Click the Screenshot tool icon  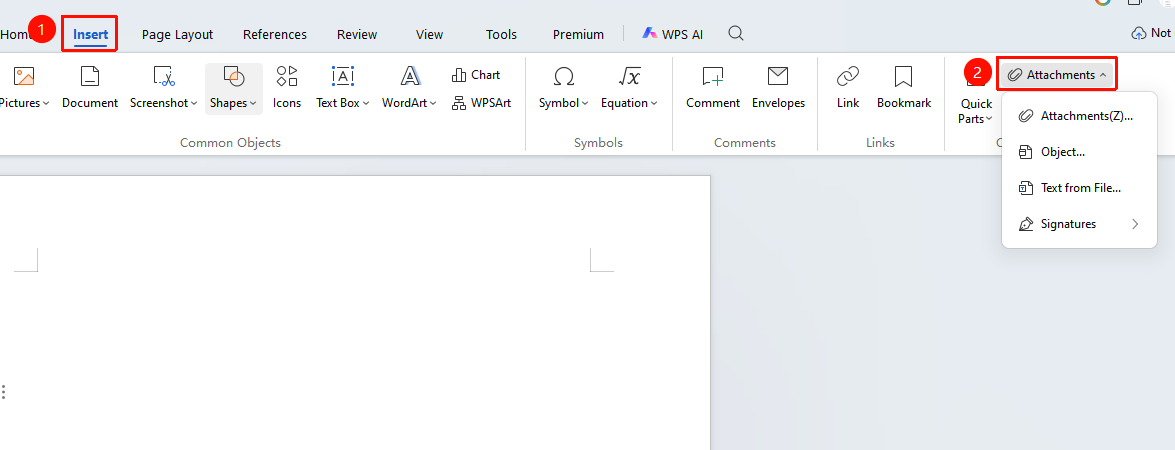[163, 76]
